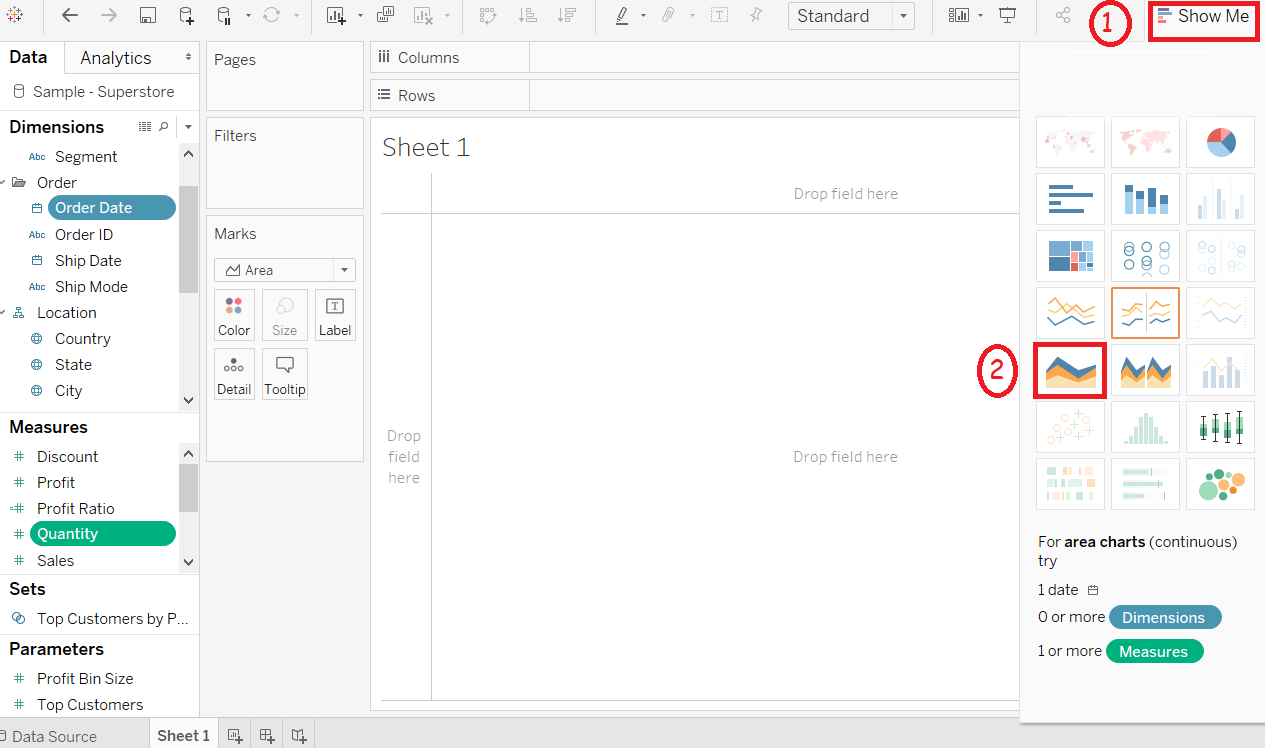Toggle mark labels with the T icon
The image size is (1265, 748).
pos(719,16)
